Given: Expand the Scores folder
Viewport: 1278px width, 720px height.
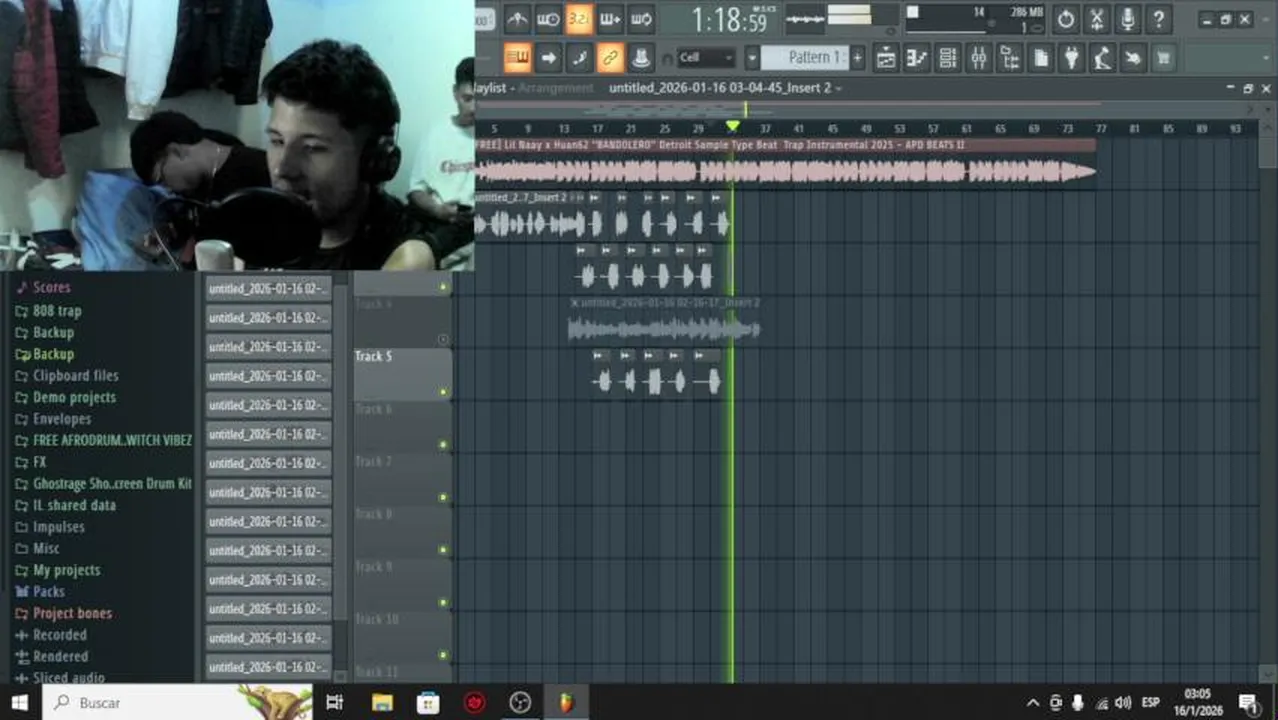Looking at the screenshot, I should [43, 287].
